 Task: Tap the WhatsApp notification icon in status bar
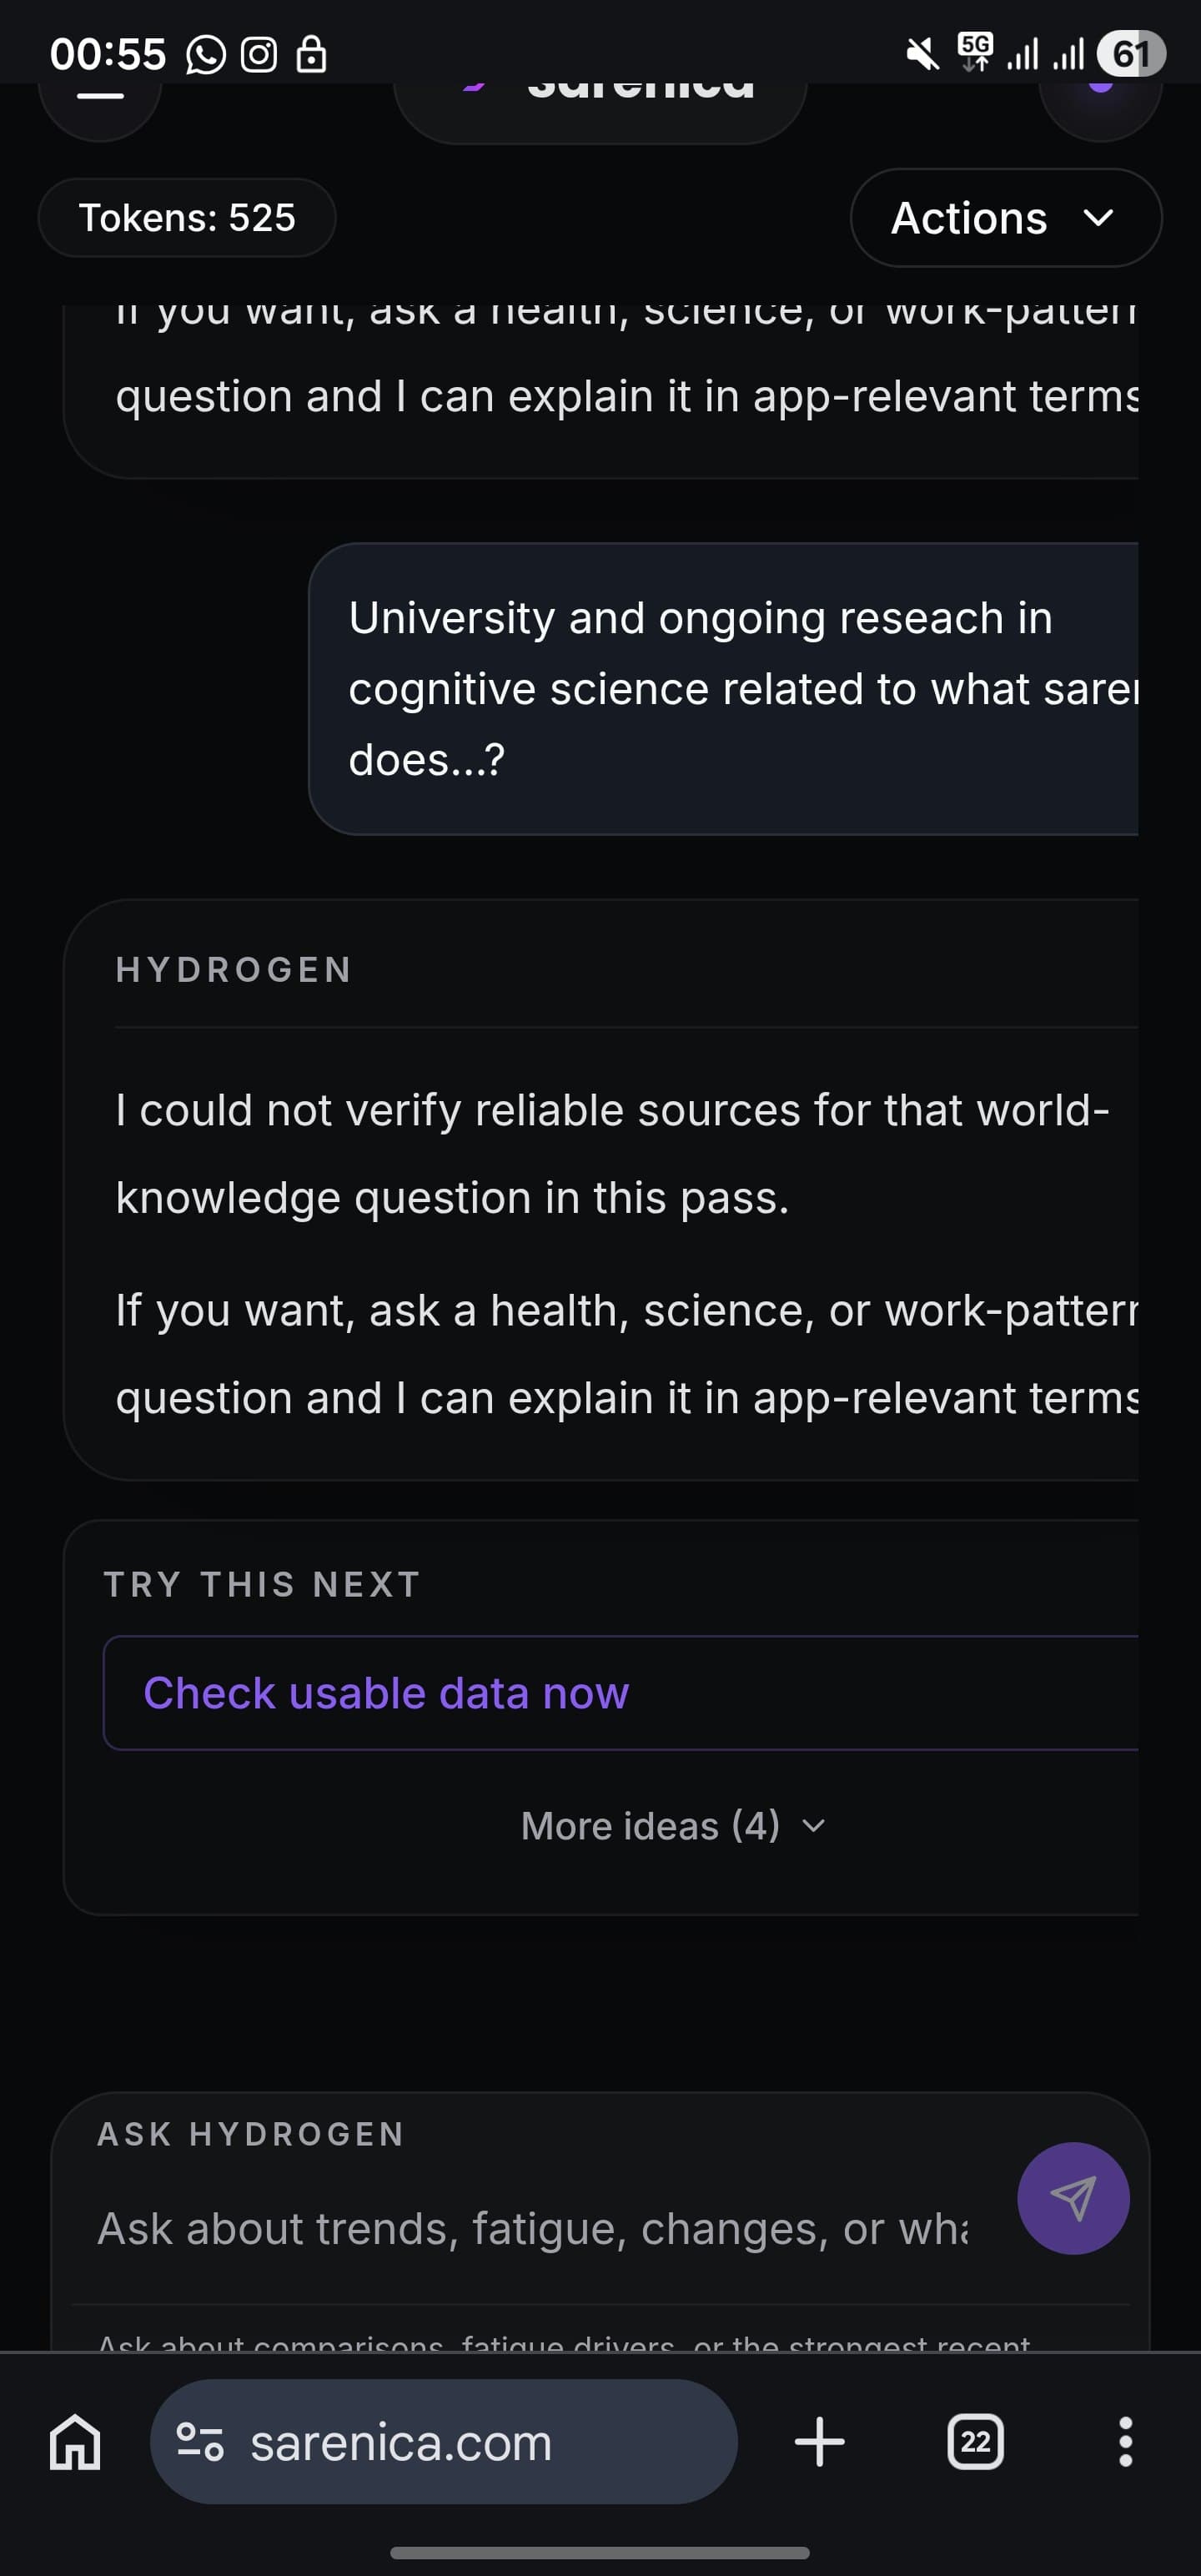[205, 55]
